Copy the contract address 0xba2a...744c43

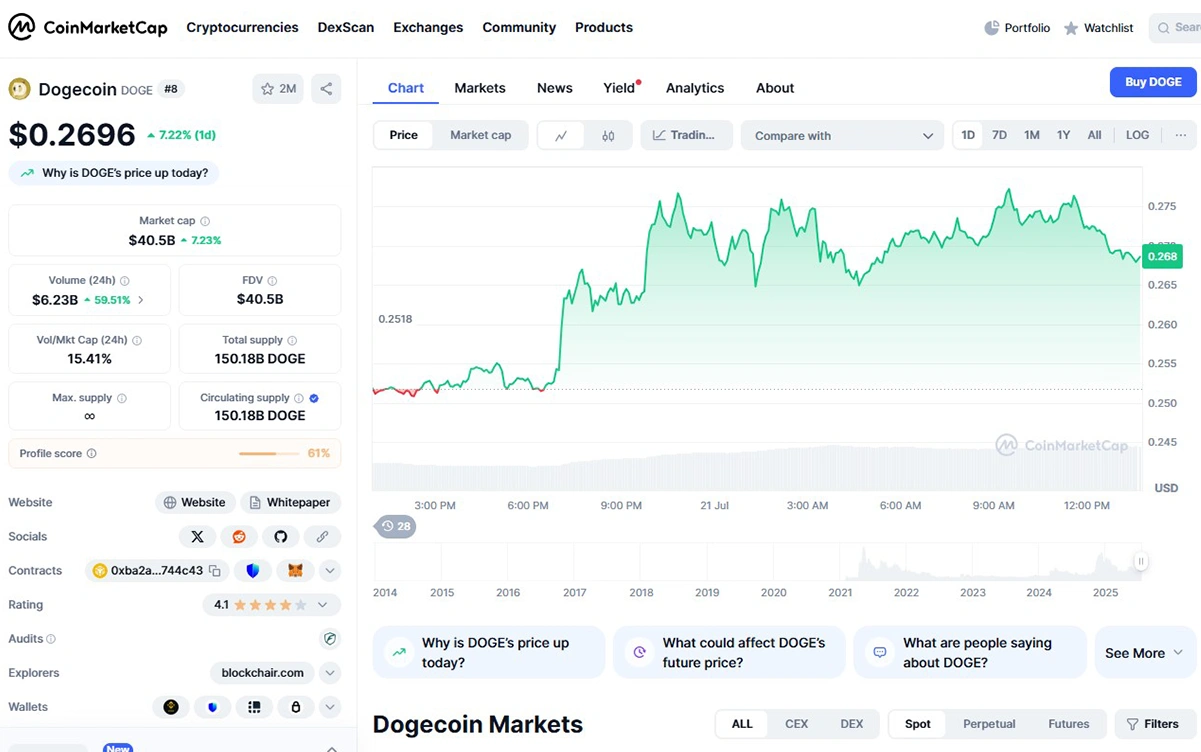coord(214,571)
